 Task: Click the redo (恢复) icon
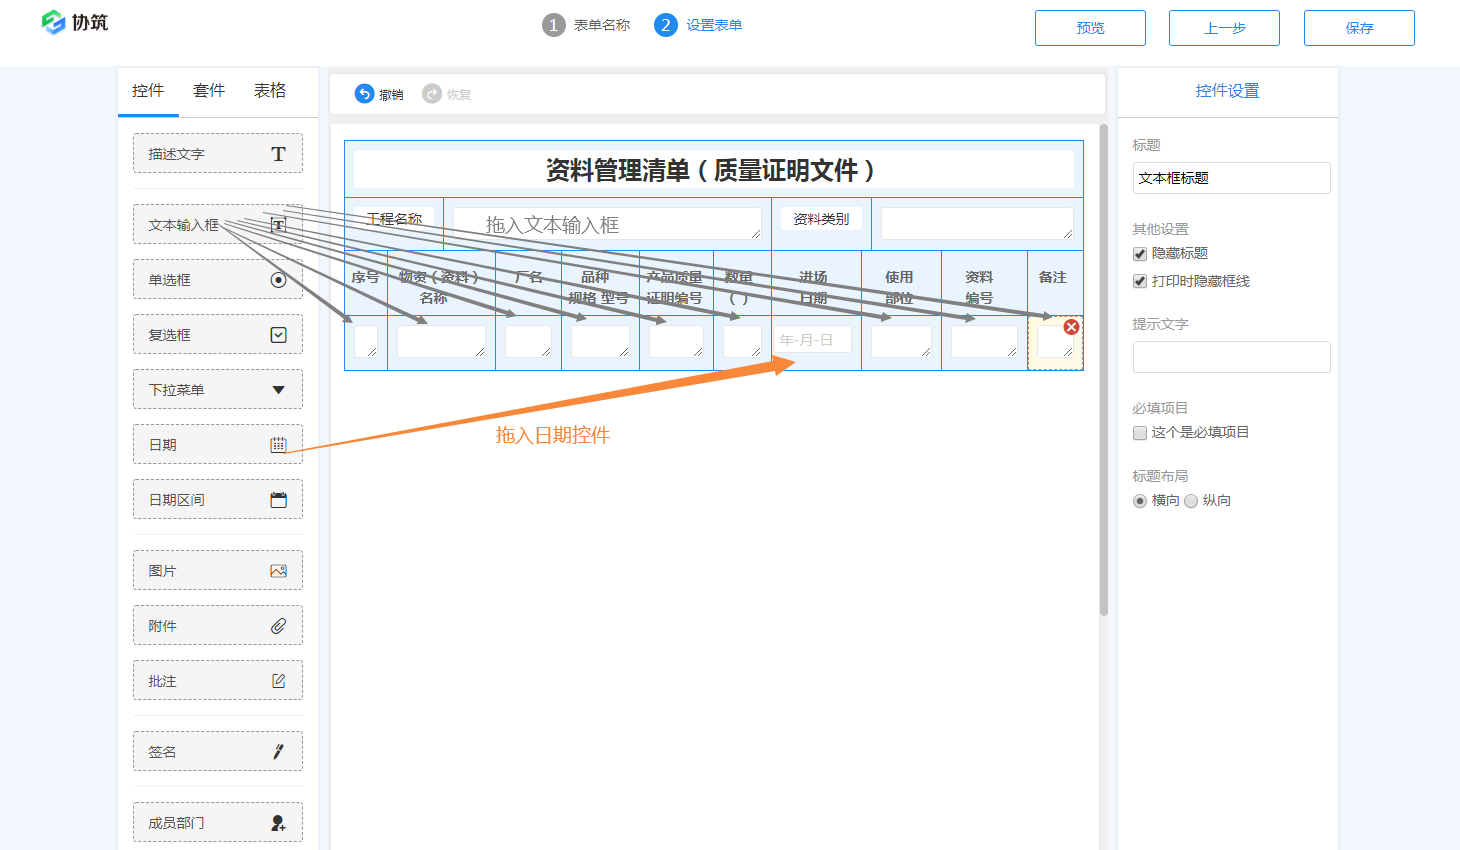pos(432,94)
